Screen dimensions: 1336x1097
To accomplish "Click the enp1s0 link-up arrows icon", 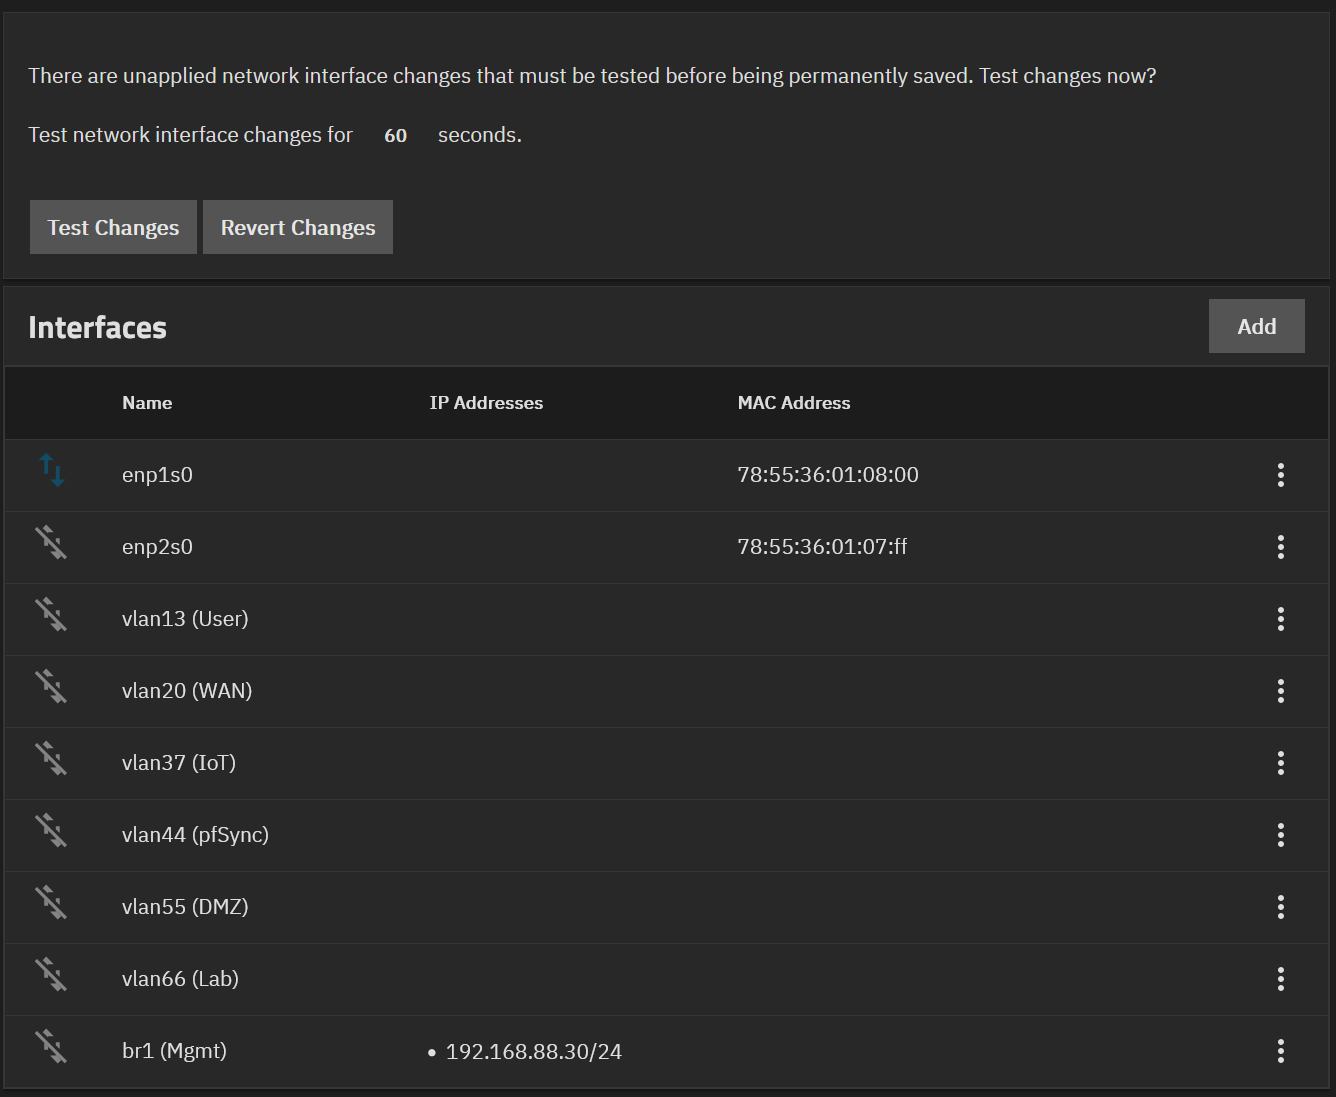I will tap(52, 470).
